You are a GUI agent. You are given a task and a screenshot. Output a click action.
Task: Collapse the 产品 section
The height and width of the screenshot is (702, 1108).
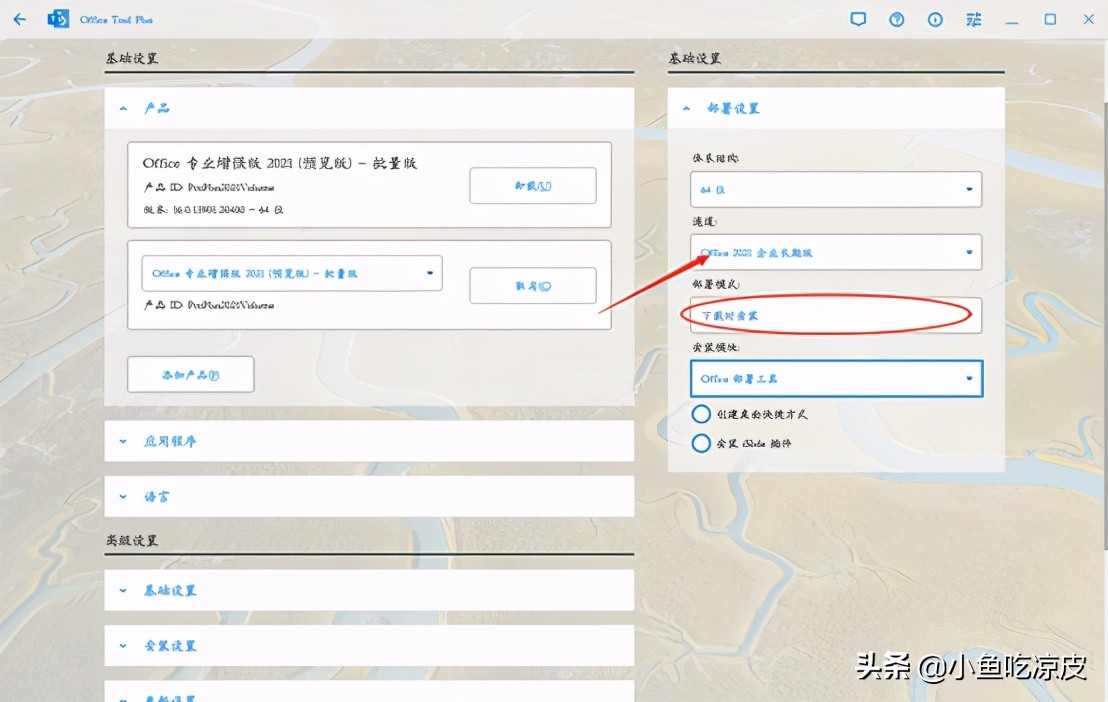pyautogui.click(x=369, y=108)
